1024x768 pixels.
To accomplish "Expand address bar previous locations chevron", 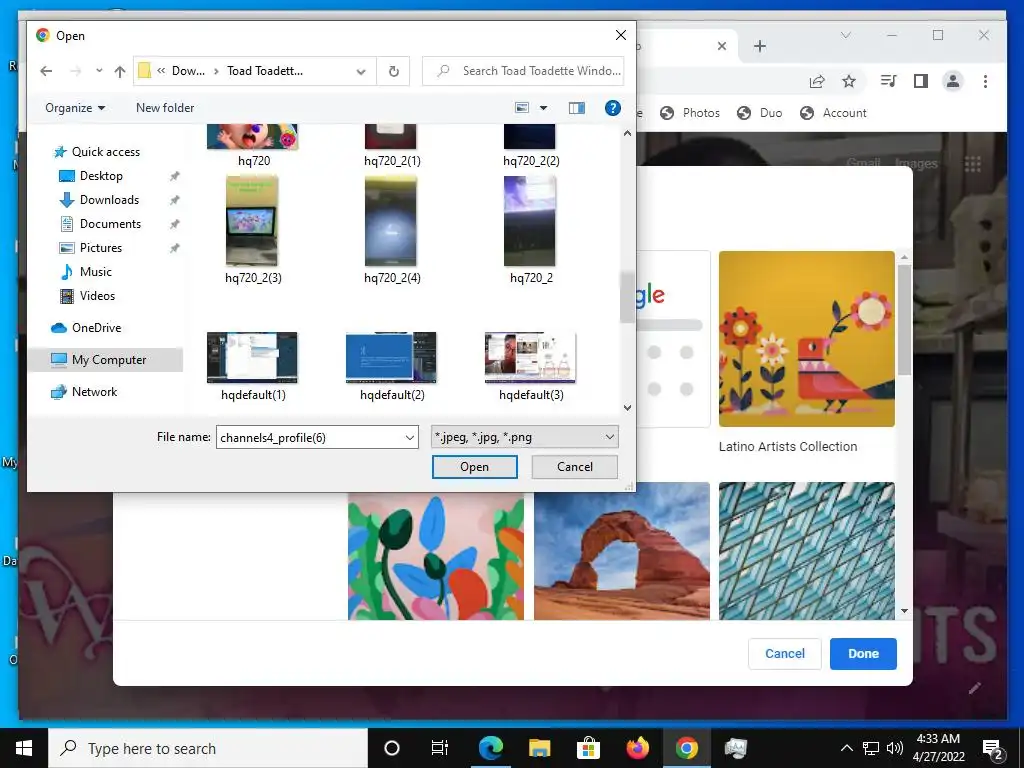I will coord(360,71).
